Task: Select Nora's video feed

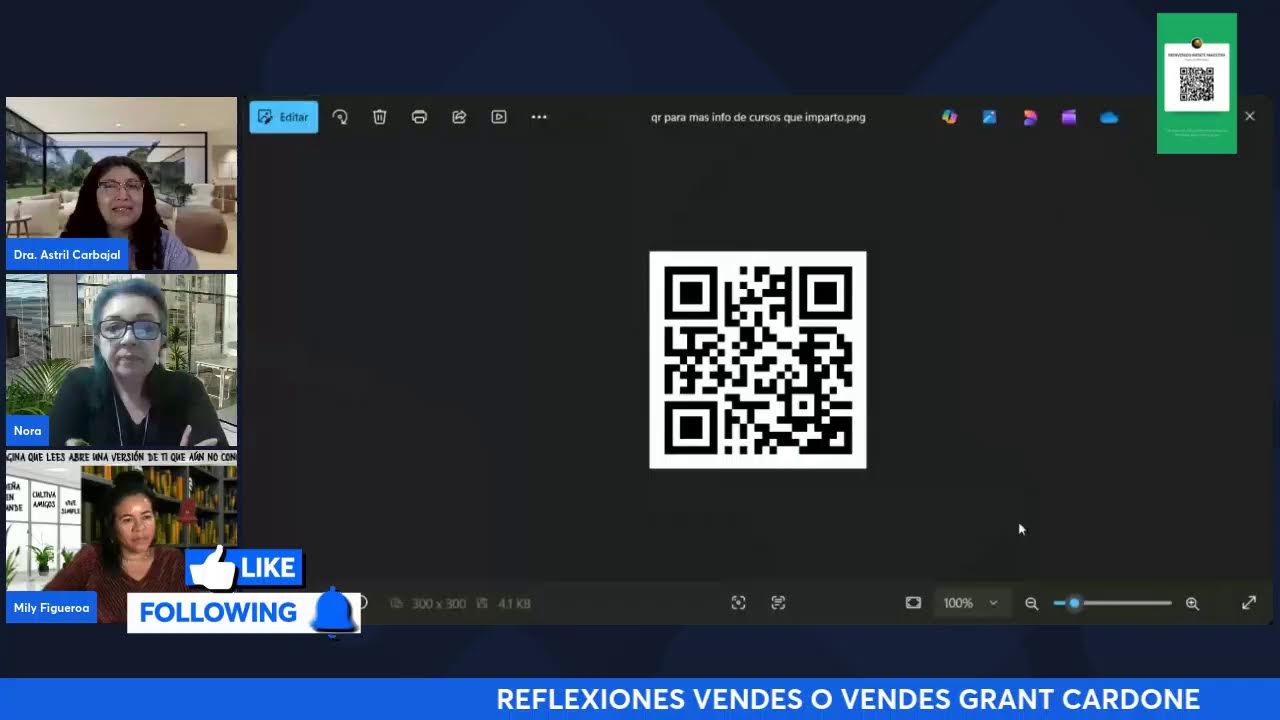Action: (121, 360)
